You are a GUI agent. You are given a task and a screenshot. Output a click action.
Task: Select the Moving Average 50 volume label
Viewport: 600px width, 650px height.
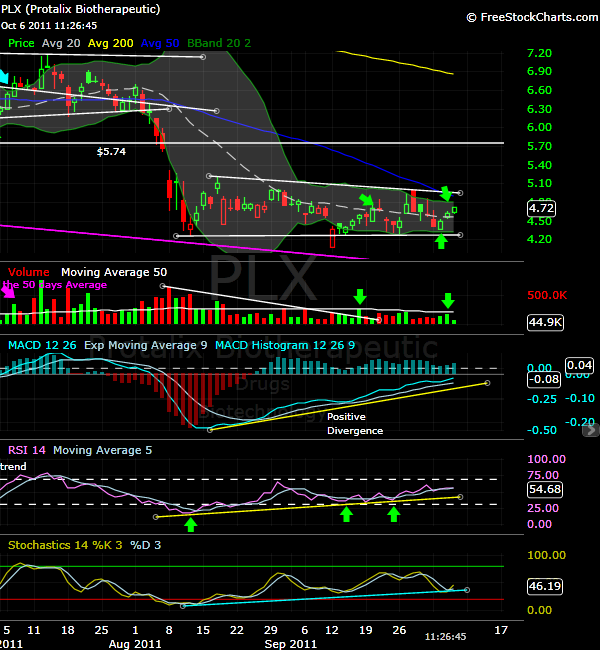click(114, 272)
